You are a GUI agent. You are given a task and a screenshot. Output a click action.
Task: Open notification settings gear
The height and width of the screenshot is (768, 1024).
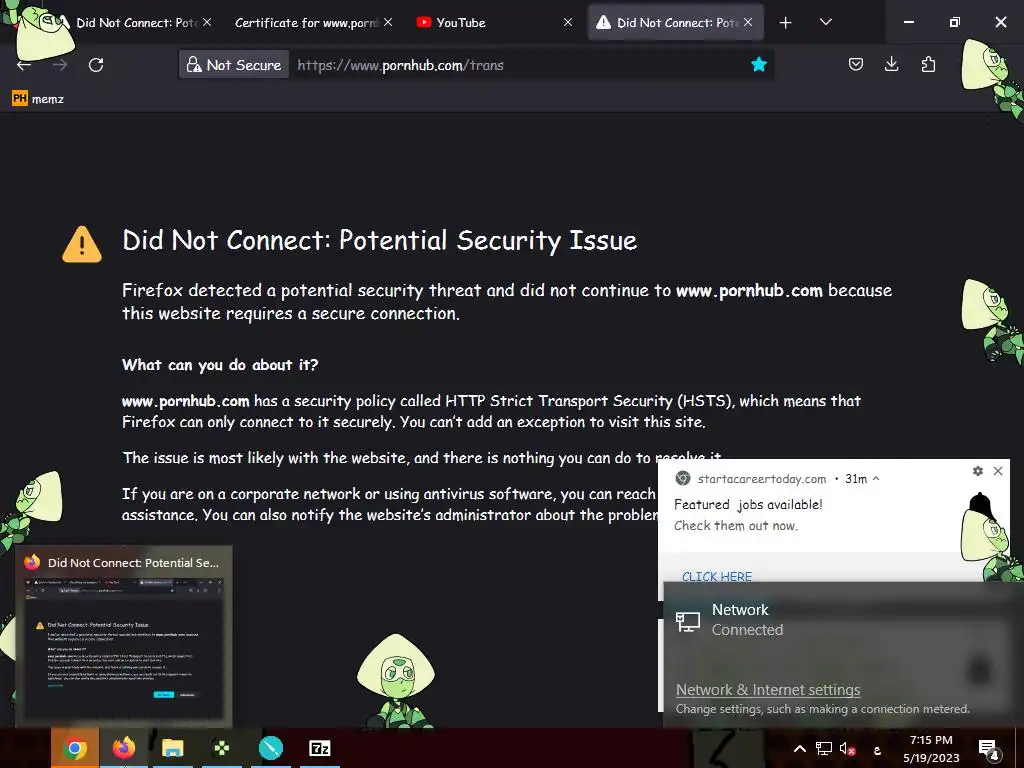click(978, 471)
